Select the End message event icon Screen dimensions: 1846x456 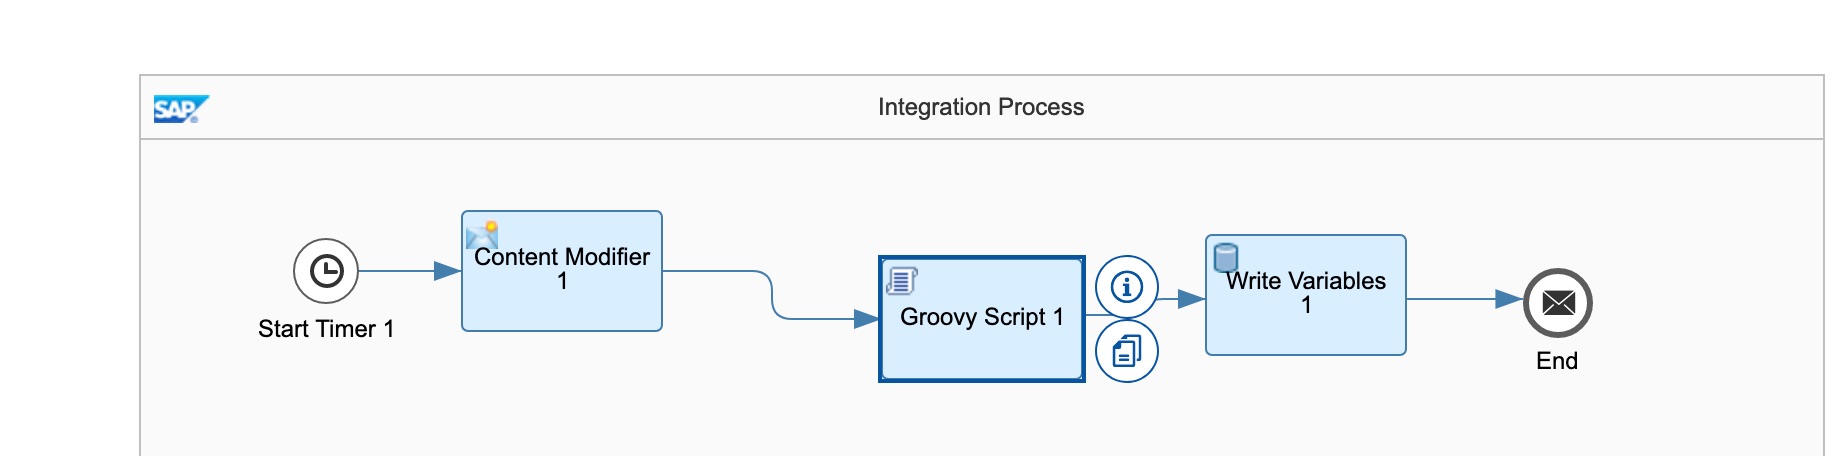pyautogui.click(x=1557, y=303)
